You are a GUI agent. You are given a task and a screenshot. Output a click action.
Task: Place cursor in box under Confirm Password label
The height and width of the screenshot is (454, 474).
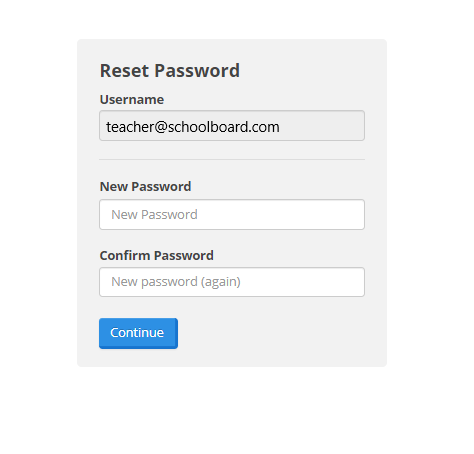coord(232,282)
